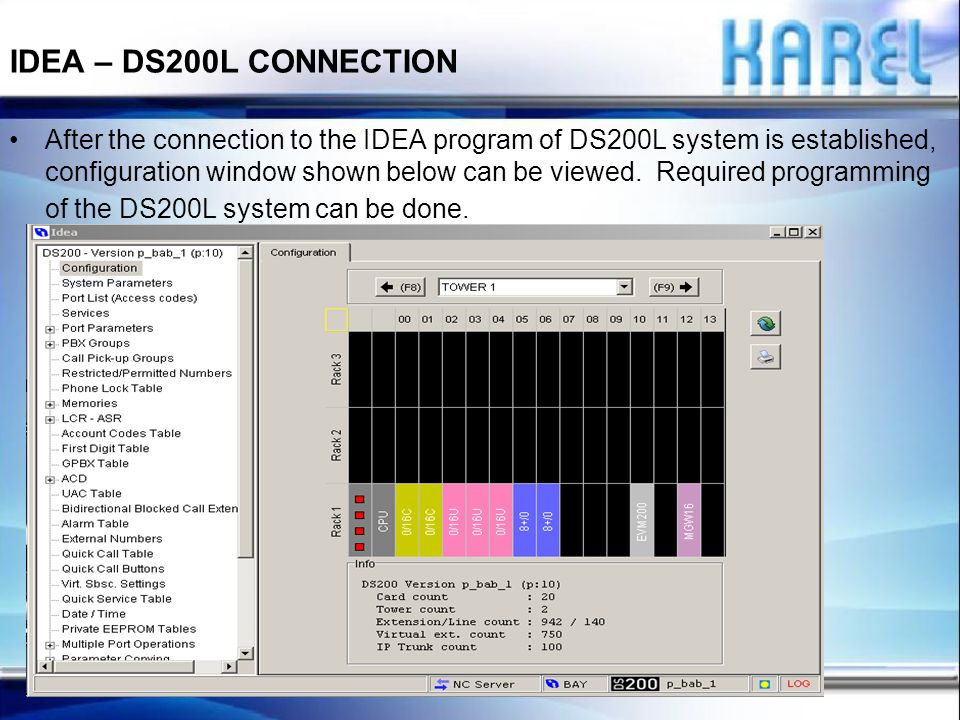Expand the Memories node
The height and width of the screenshot is (720, 960).
(50, 405)
